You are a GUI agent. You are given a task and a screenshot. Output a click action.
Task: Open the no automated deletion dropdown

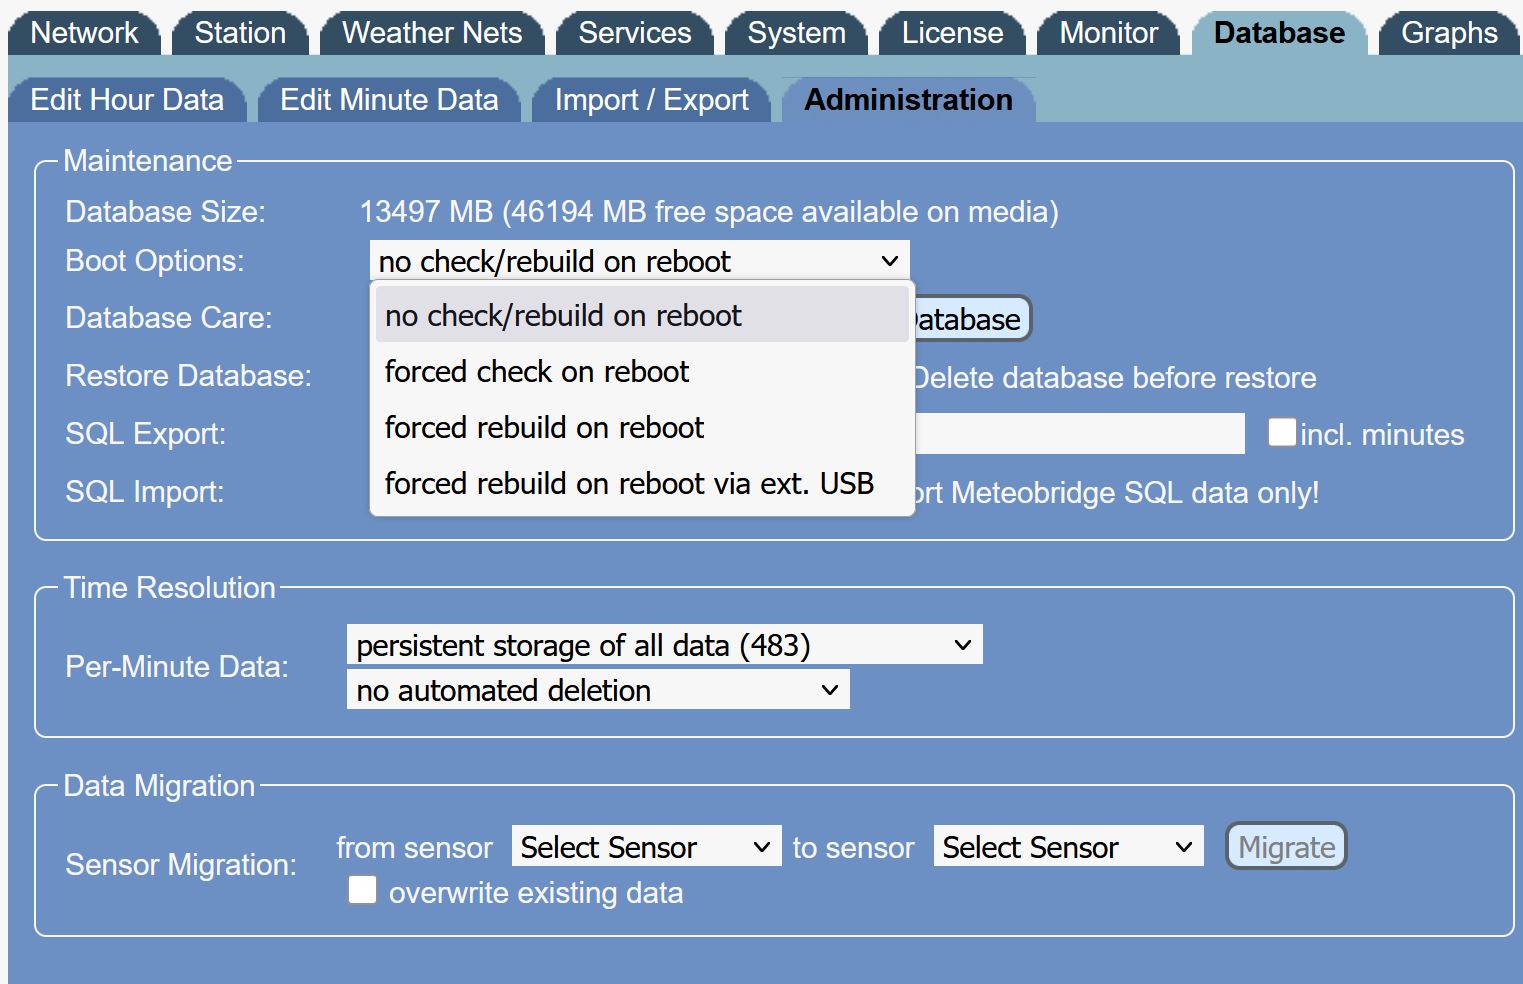[x=596, y=689]
